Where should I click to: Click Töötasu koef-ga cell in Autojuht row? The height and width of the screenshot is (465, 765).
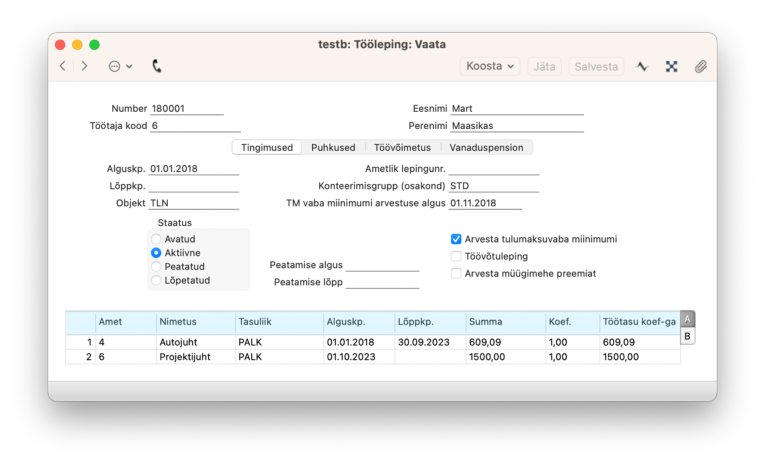[640, 342]
